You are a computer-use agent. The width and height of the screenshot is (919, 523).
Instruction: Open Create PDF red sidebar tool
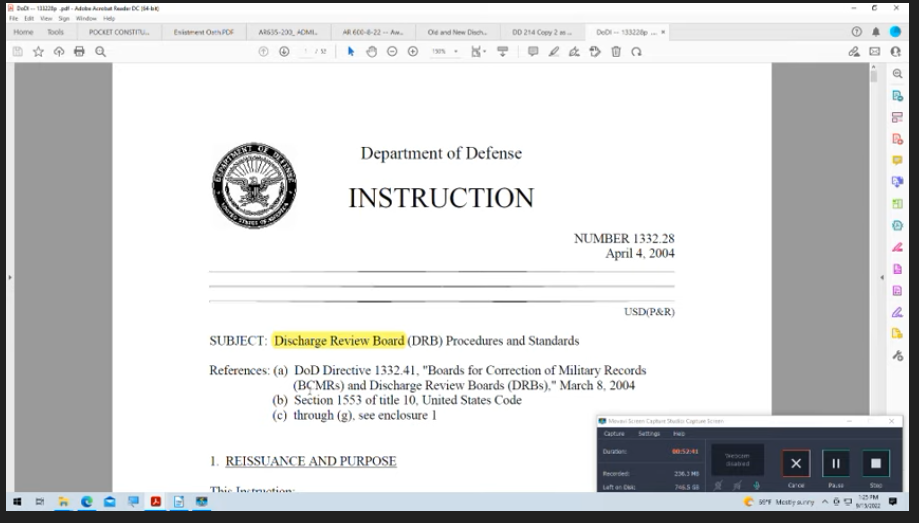pyautogui.click(x=897, y=139)
